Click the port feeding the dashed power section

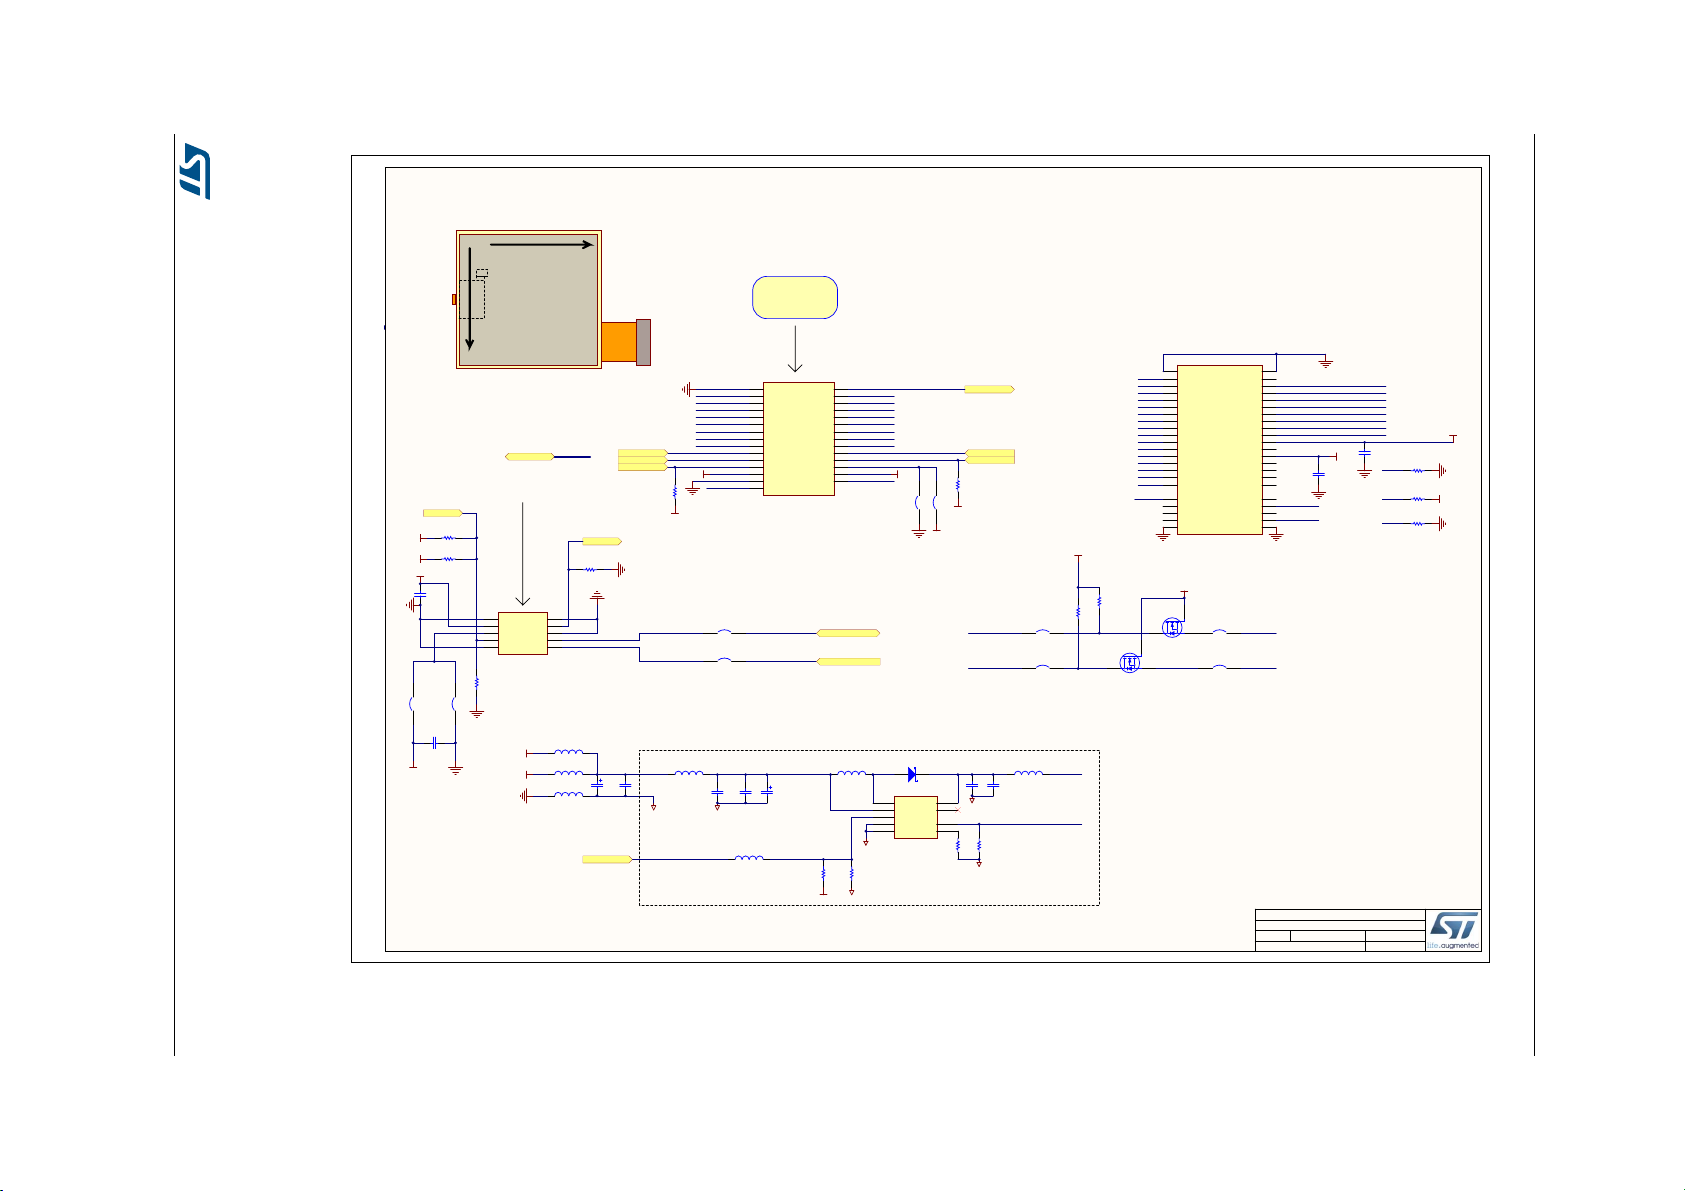(607, 859)
